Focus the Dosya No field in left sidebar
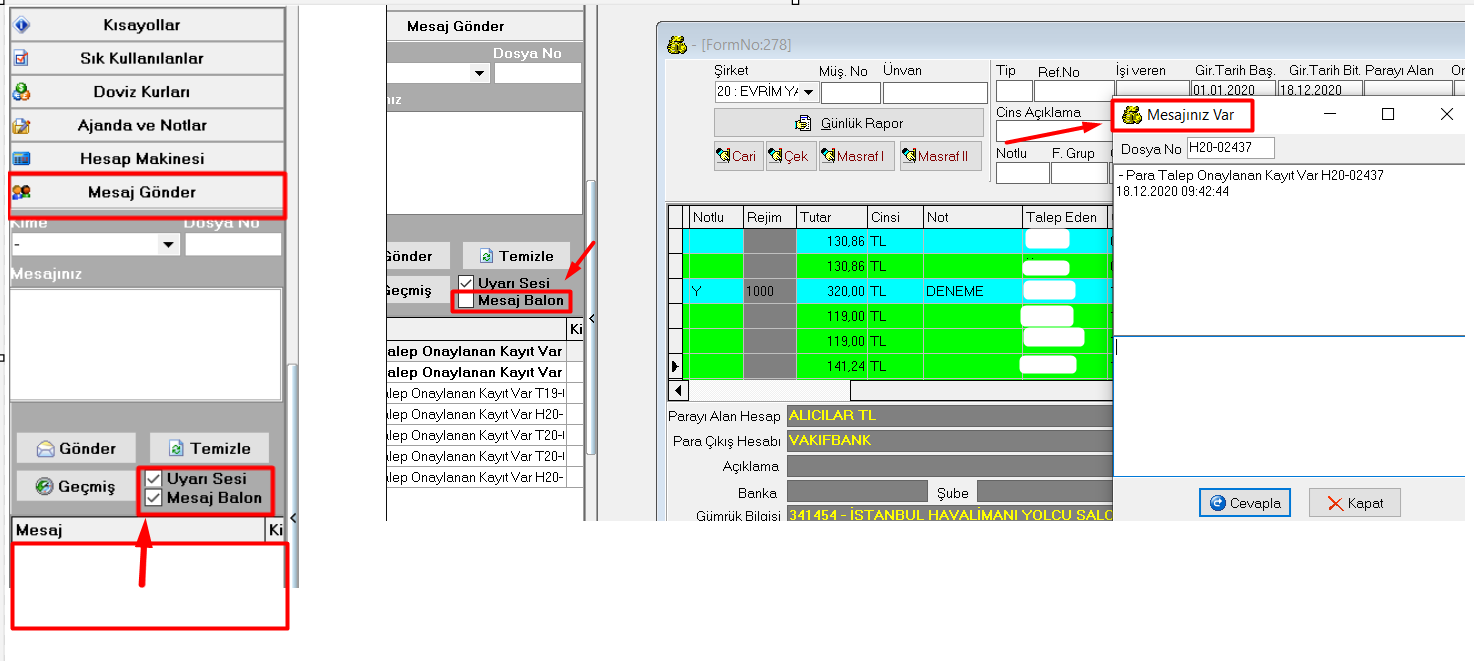This screenshot has width=1474, height=661. [233, 244]
